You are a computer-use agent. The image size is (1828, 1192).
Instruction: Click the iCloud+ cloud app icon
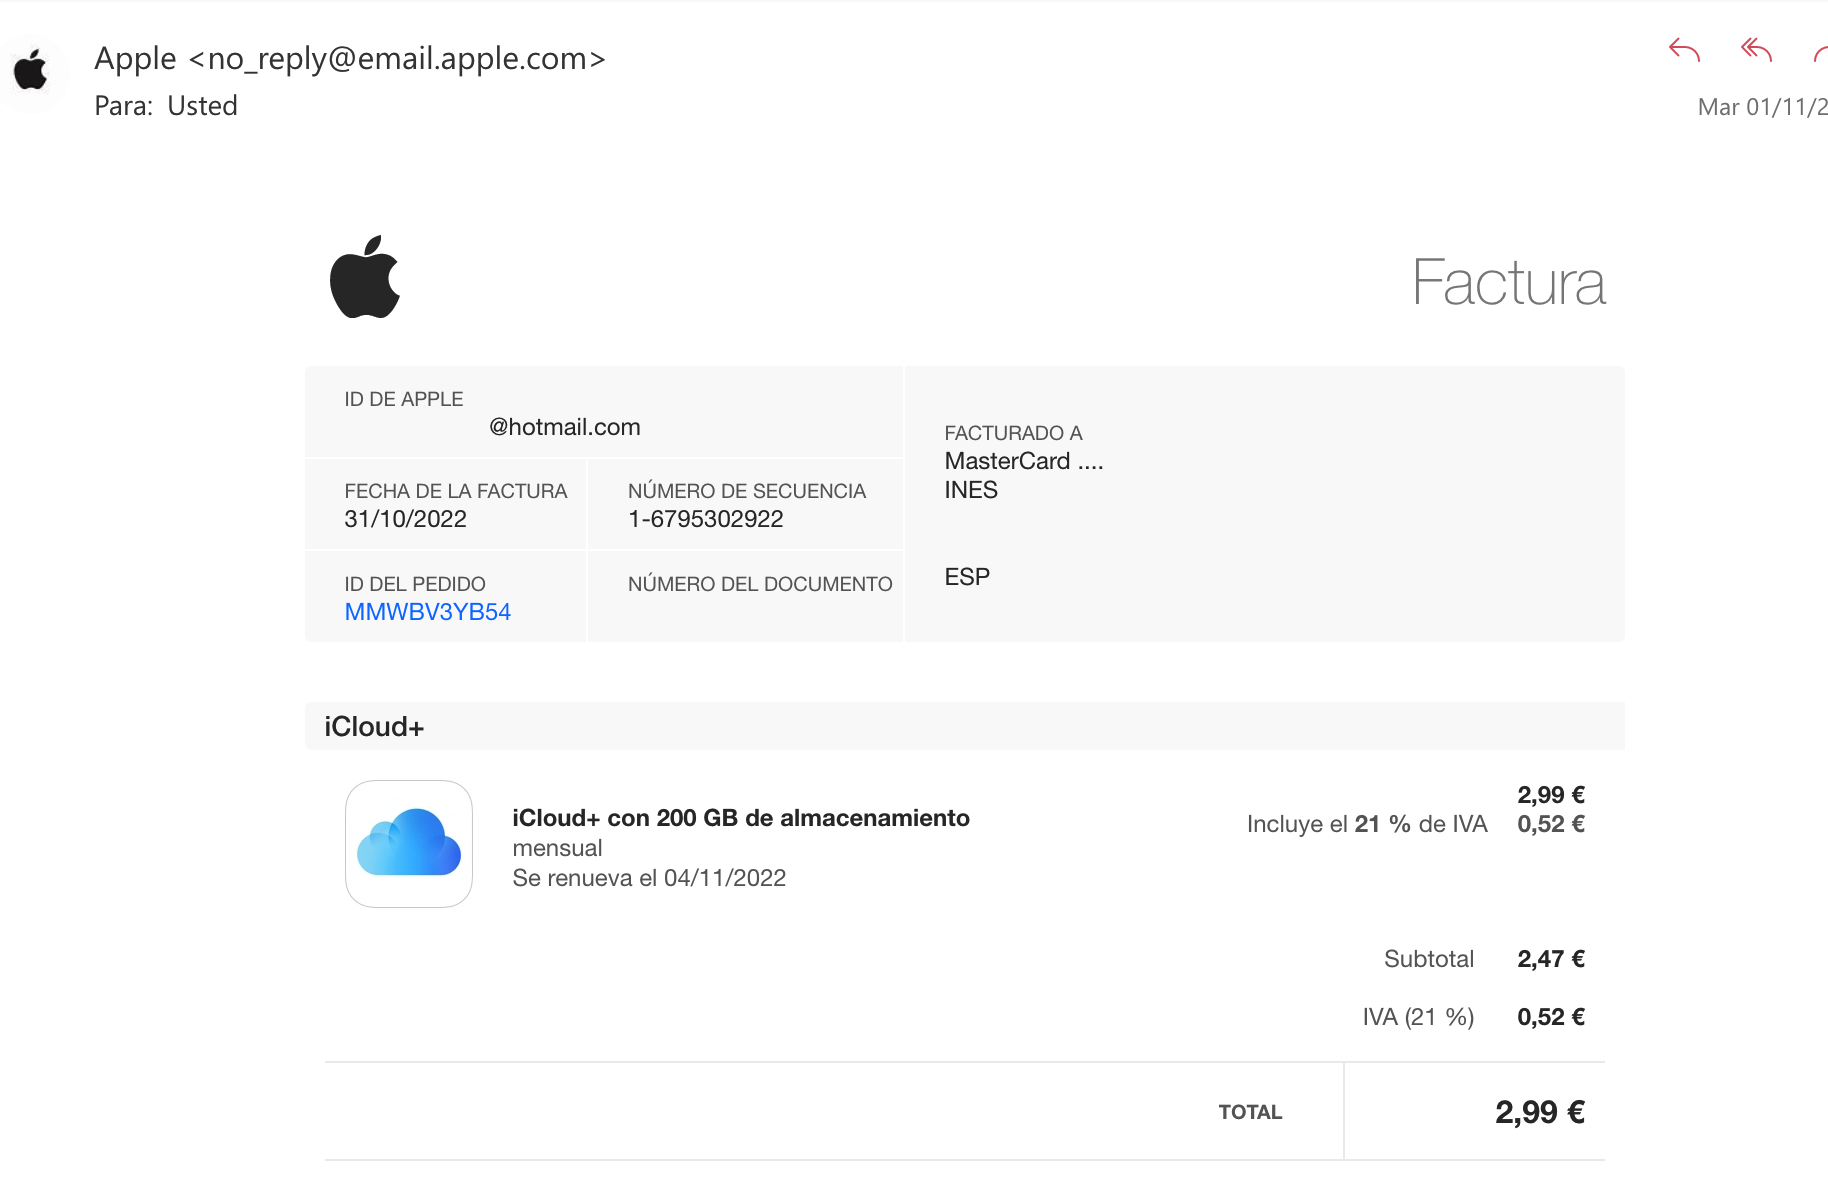click(x=409, y=844)
